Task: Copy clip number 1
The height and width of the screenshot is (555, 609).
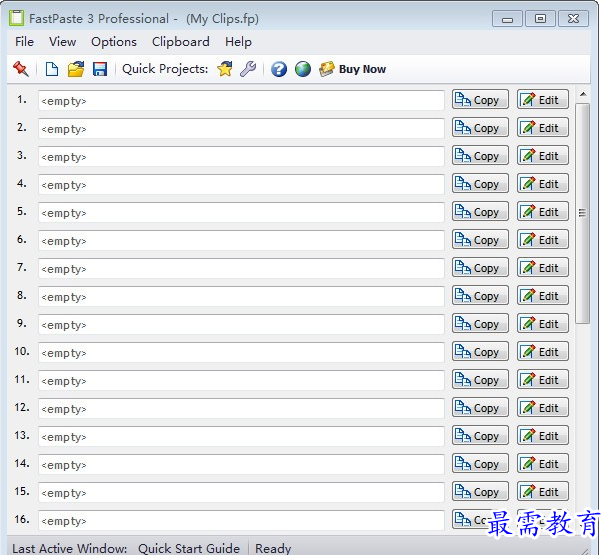Action: point(480,99)
